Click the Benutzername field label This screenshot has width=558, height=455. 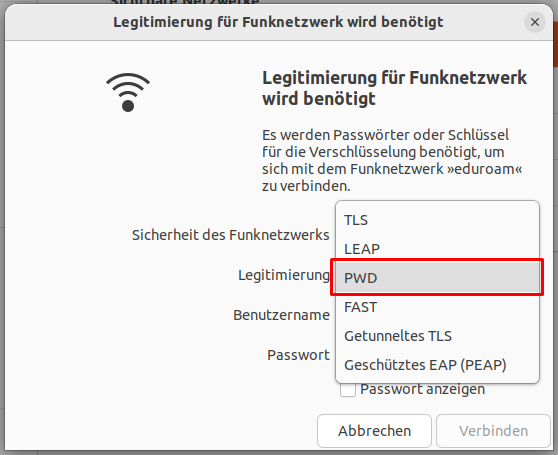(x=281, y=315)
